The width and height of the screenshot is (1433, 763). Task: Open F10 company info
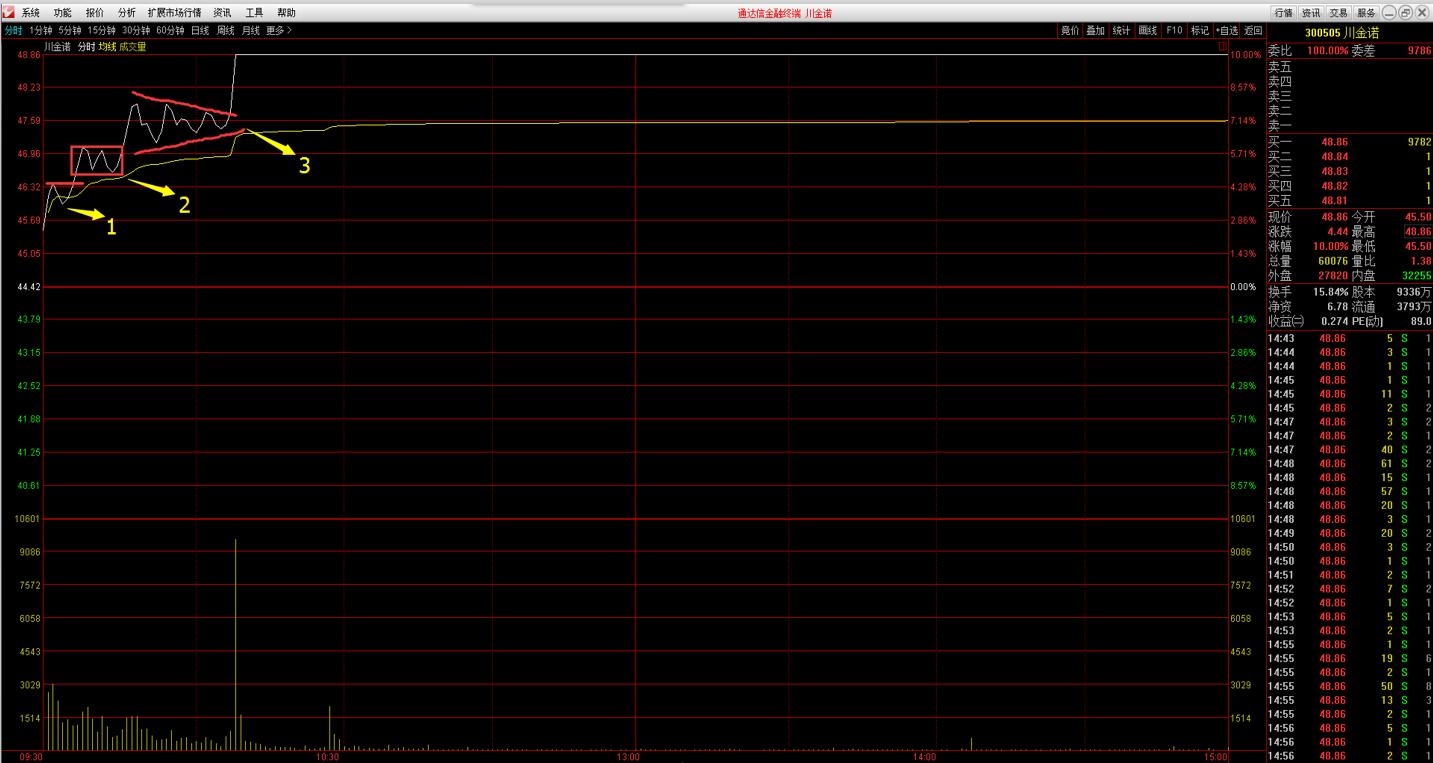point(1174,31)
